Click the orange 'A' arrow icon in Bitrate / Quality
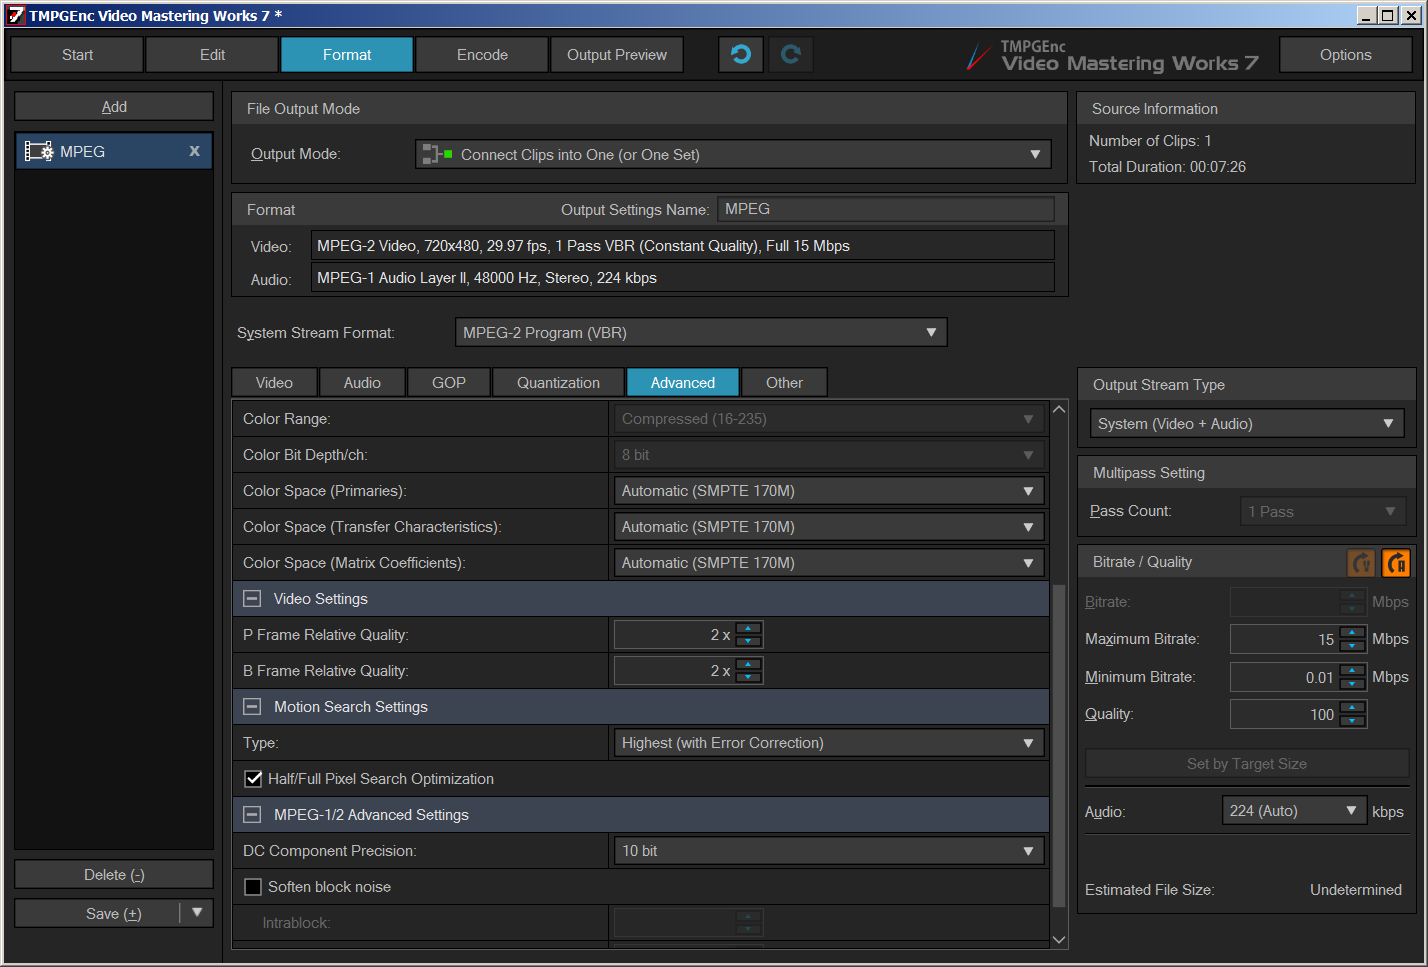 [1396, 563]
